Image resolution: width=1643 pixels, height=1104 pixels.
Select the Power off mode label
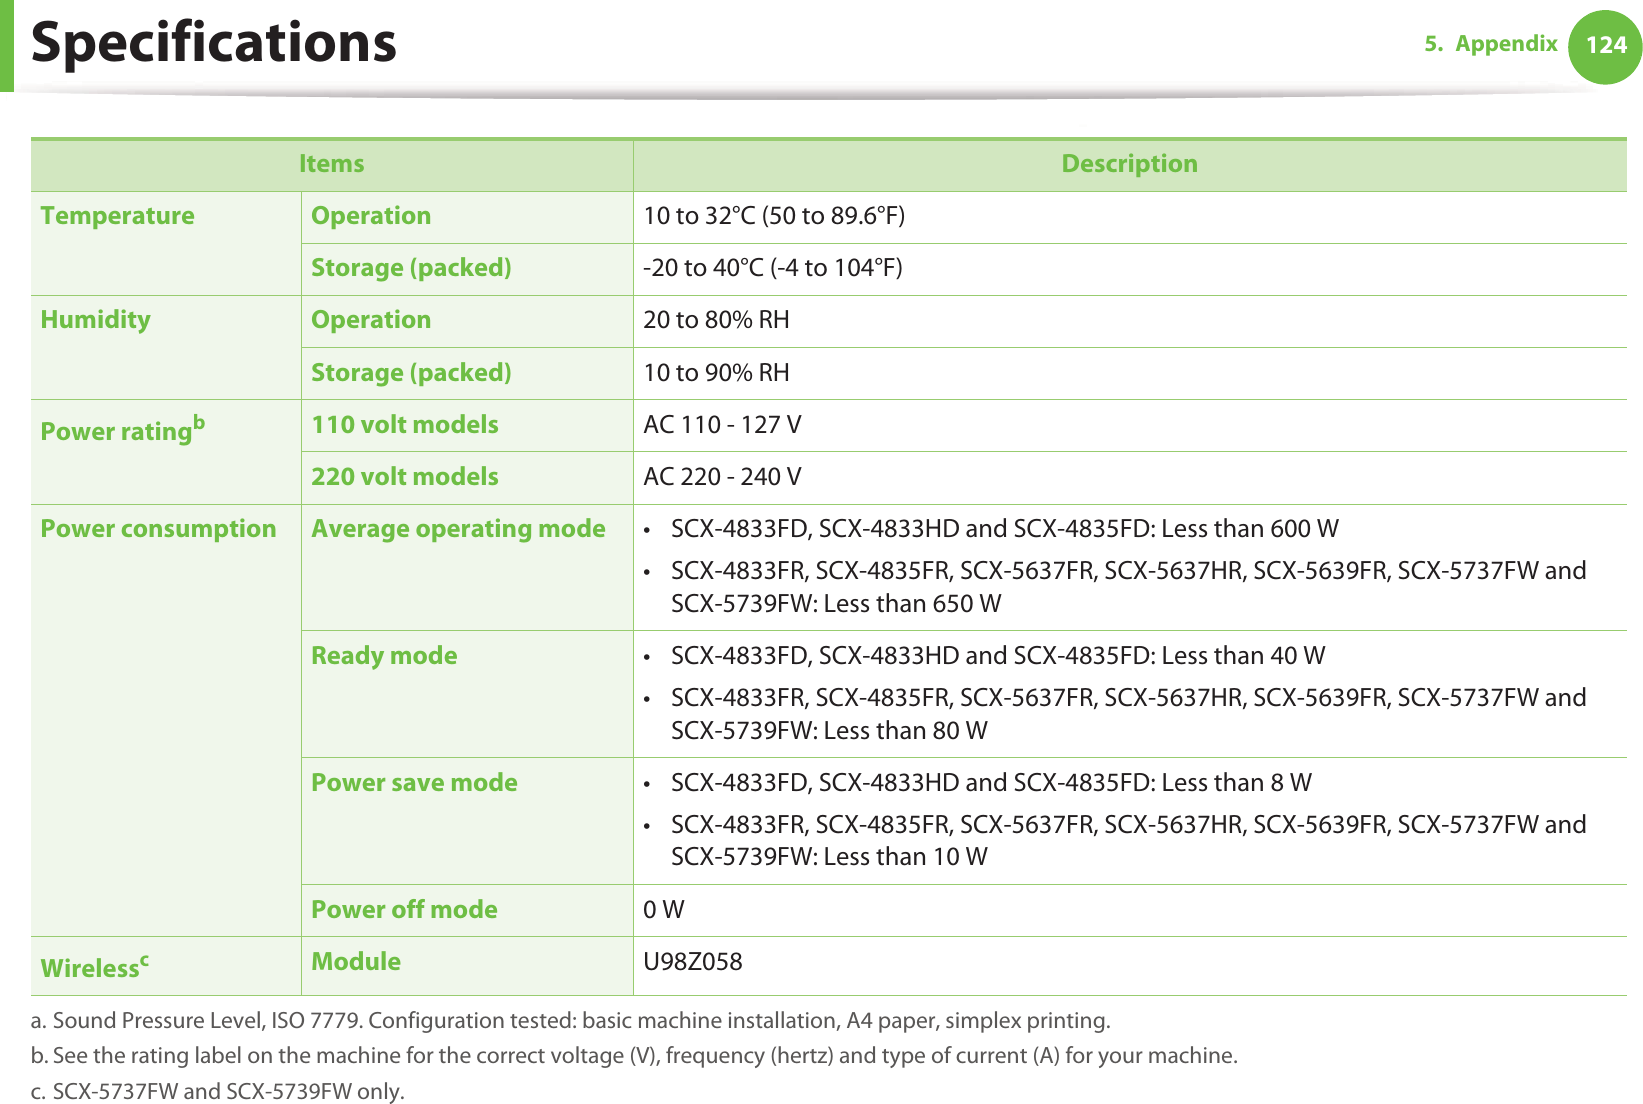click(x=404, y=910)
